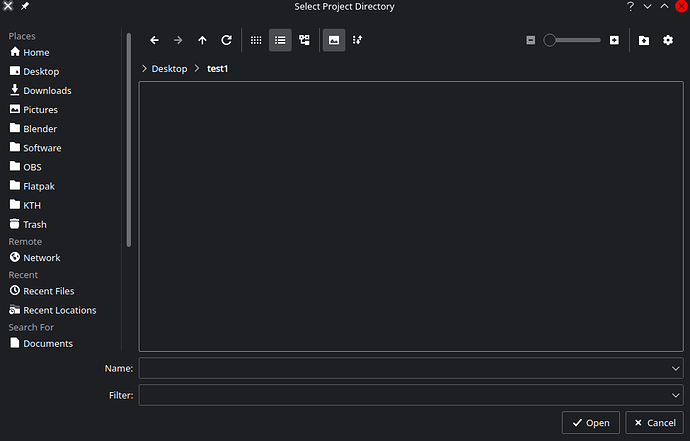This screenshot has height=441, width=690.
Task: Toggle the file preview panel
Action: (x=333, y=40)
